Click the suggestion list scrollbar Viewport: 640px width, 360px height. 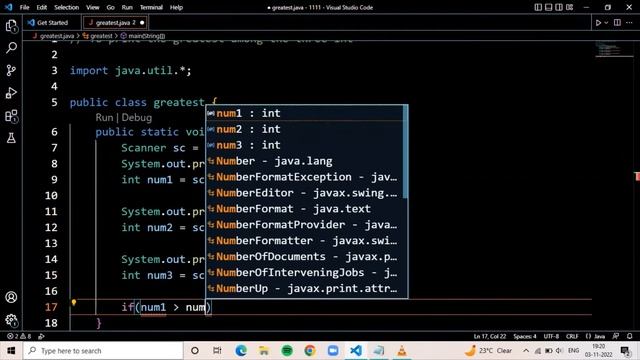[405, 152]
